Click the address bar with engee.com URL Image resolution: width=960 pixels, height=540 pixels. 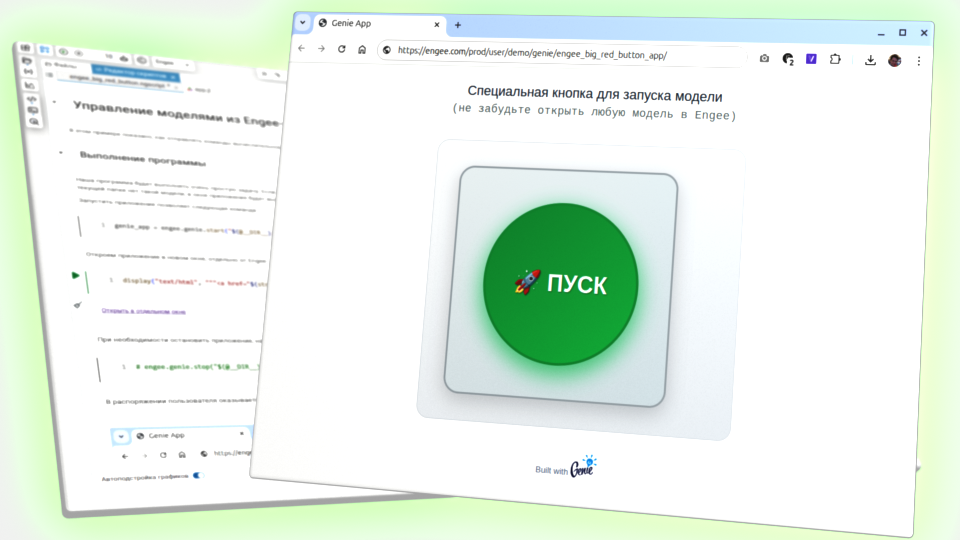click(562, 54)
